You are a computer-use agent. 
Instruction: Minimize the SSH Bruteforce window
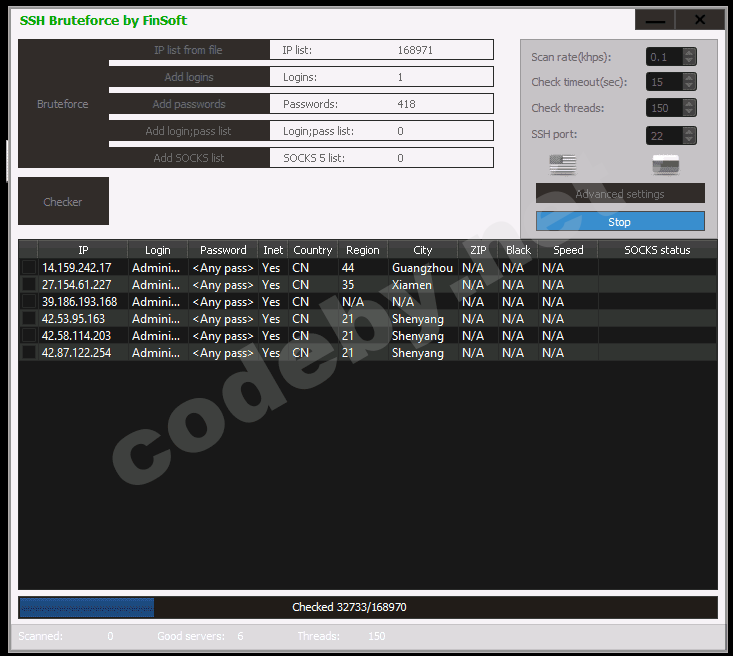pyautogui.click(x=654, y=20)
